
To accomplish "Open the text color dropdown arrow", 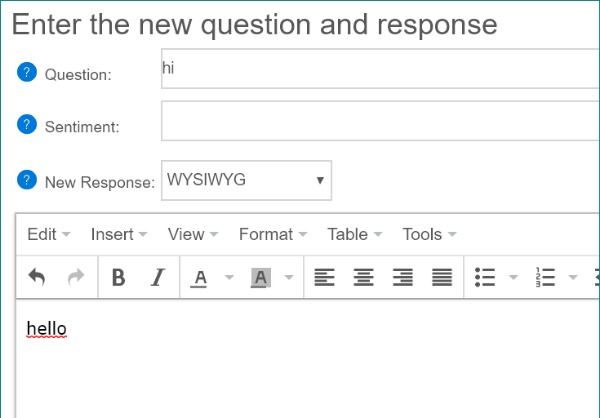I will 228,278.
